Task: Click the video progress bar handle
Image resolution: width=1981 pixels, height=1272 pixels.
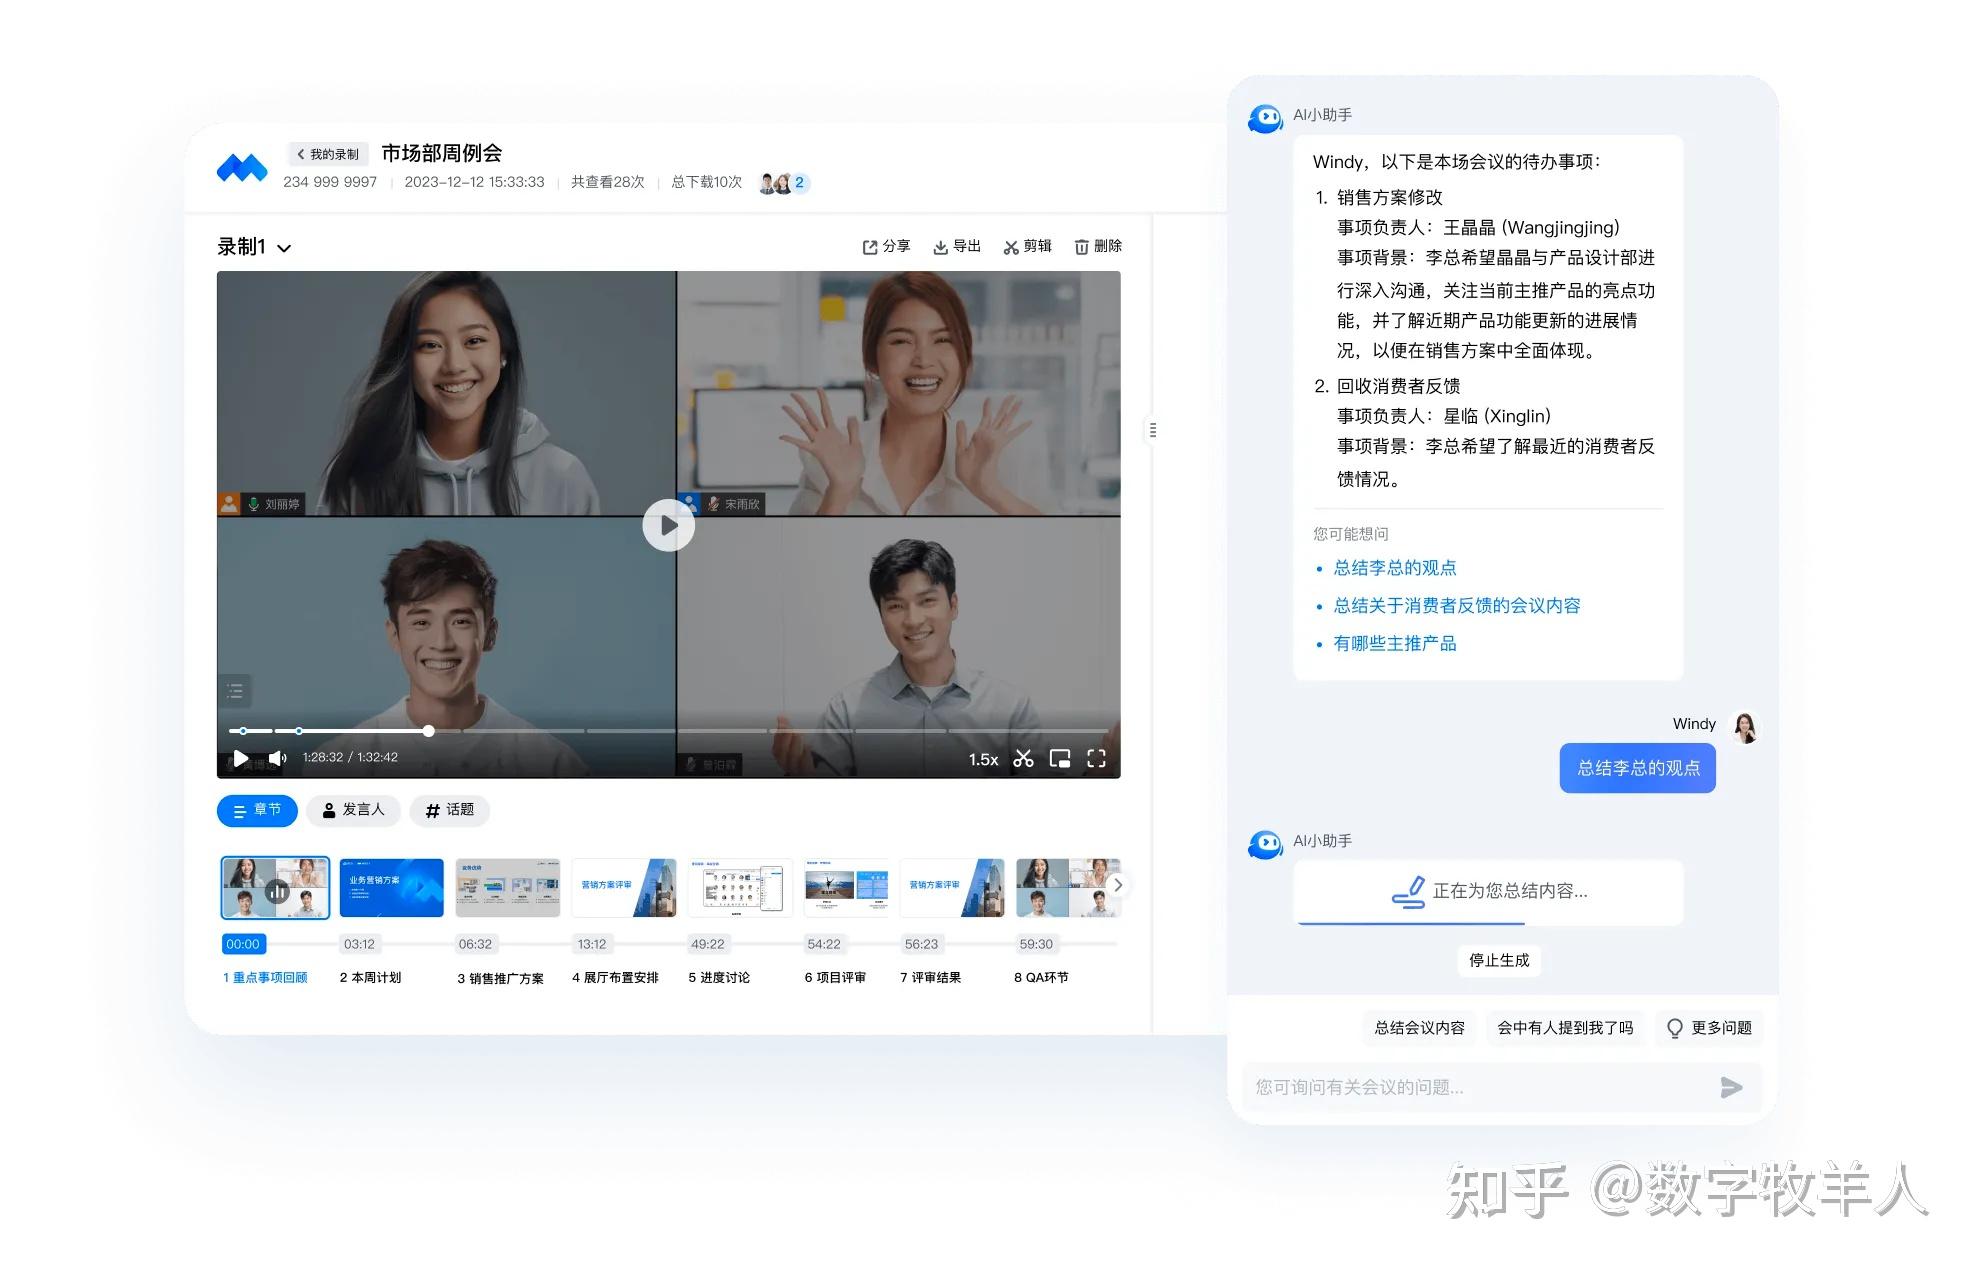Action: (x=428, y=731)
